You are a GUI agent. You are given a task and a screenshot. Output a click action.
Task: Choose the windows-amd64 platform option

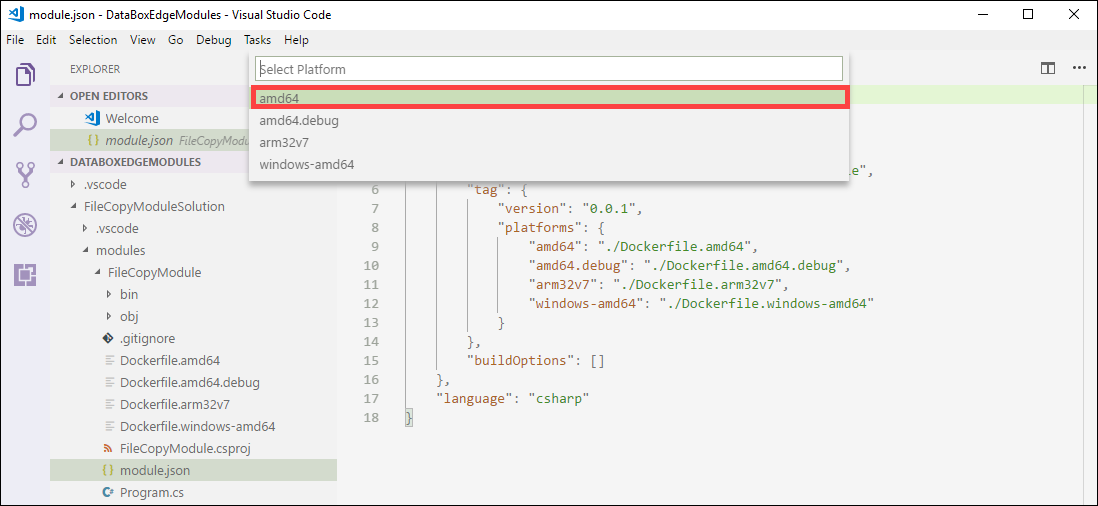[549, 164]
